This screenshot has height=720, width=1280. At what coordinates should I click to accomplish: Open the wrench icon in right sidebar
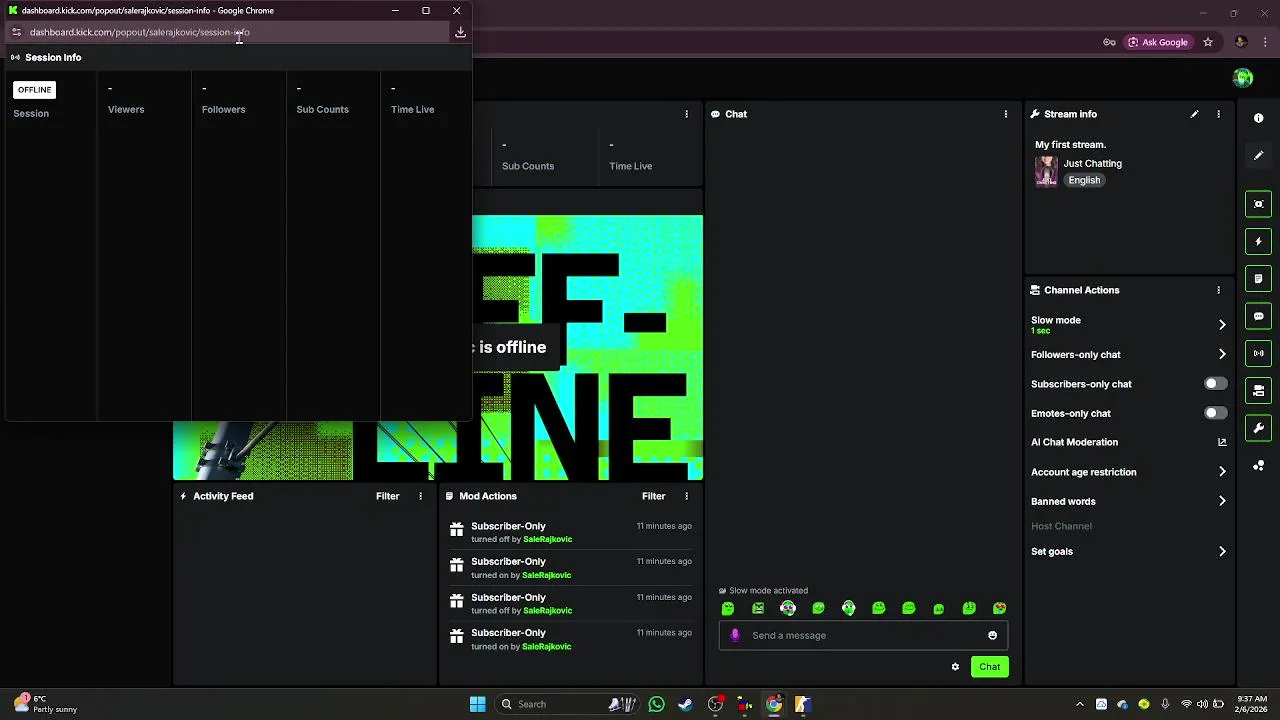pos(1258,428)
